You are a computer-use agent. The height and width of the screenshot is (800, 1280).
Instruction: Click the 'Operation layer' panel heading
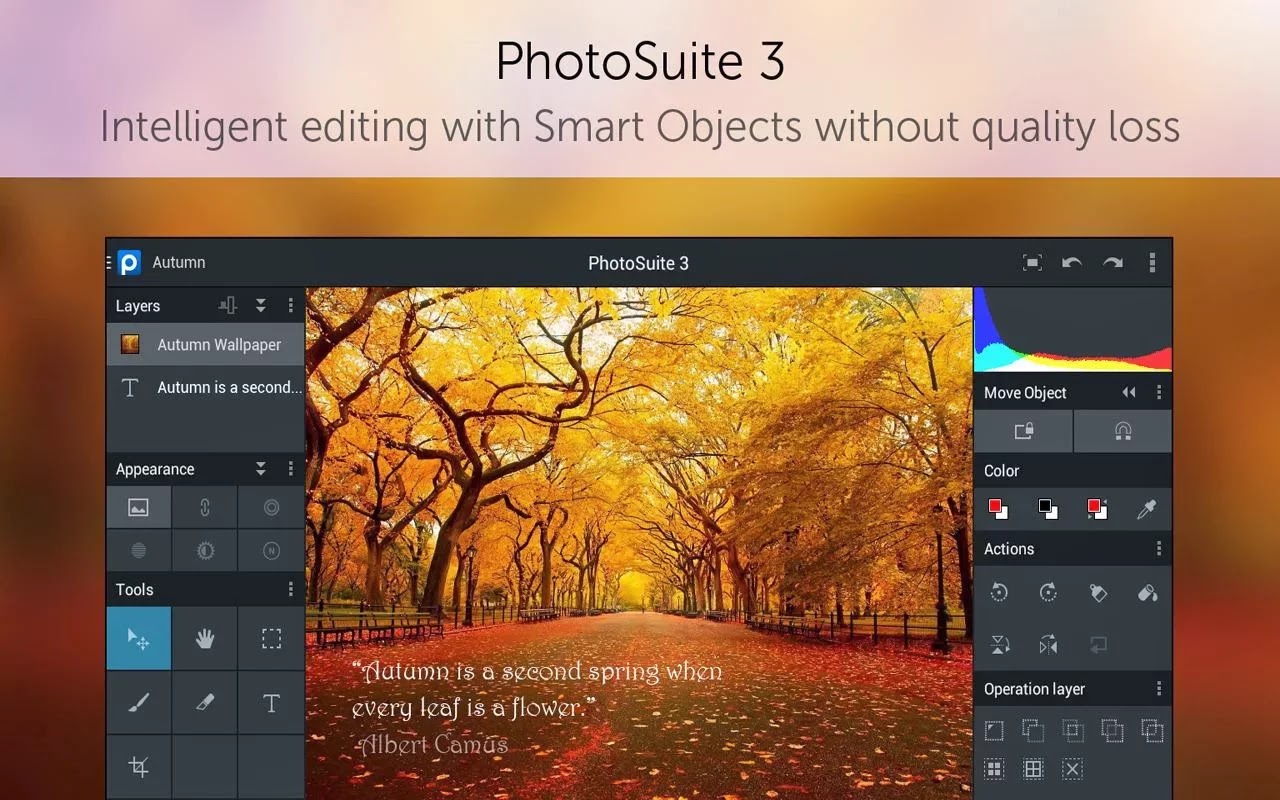[x=1034, y=689]
